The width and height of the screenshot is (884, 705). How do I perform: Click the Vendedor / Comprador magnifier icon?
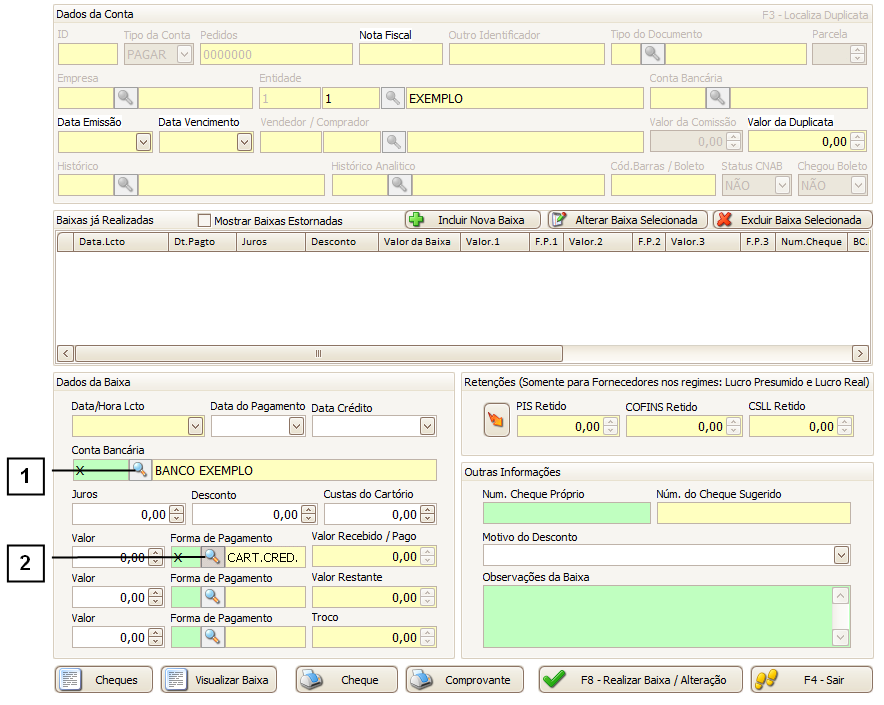pyautogui.click(x=394, y=142)
